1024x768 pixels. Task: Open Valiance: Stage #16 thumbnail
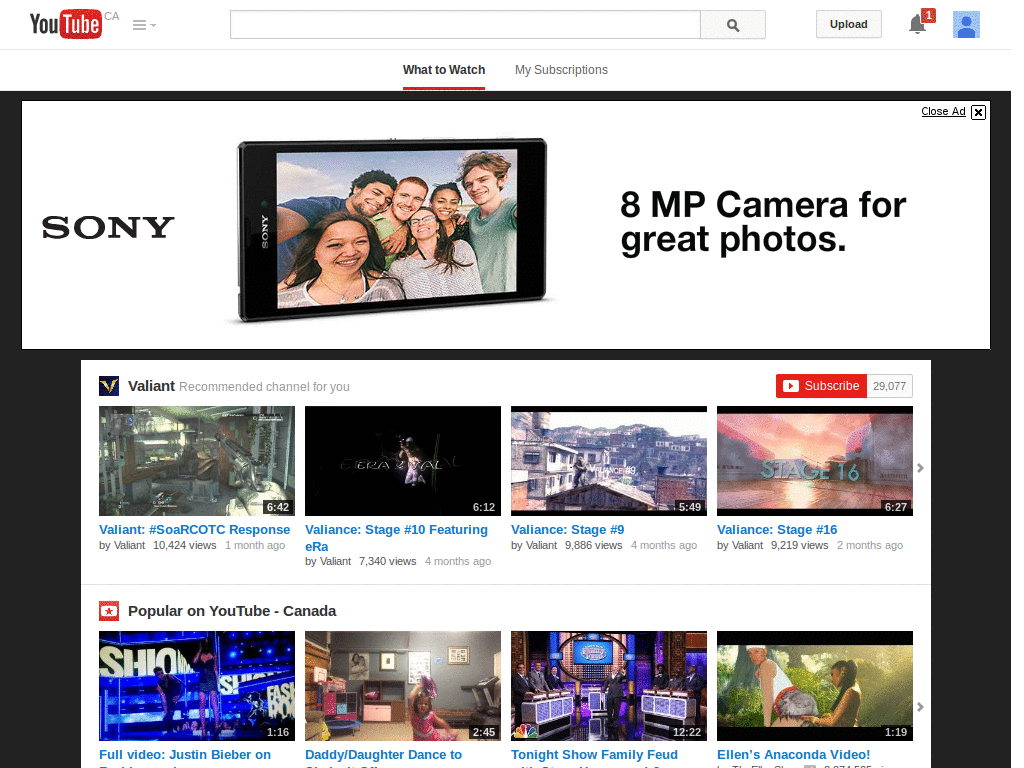(815, 461)
